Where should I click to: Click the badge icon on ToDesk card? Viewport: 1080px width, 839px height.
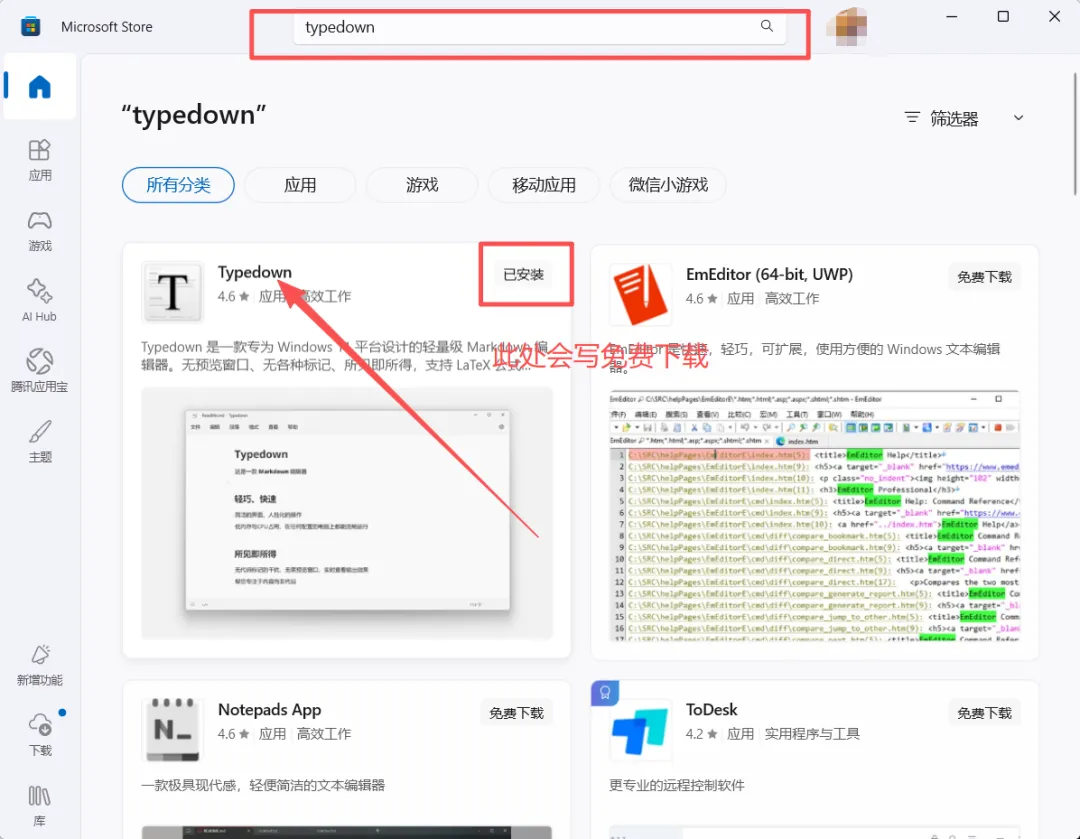(605, 692)
